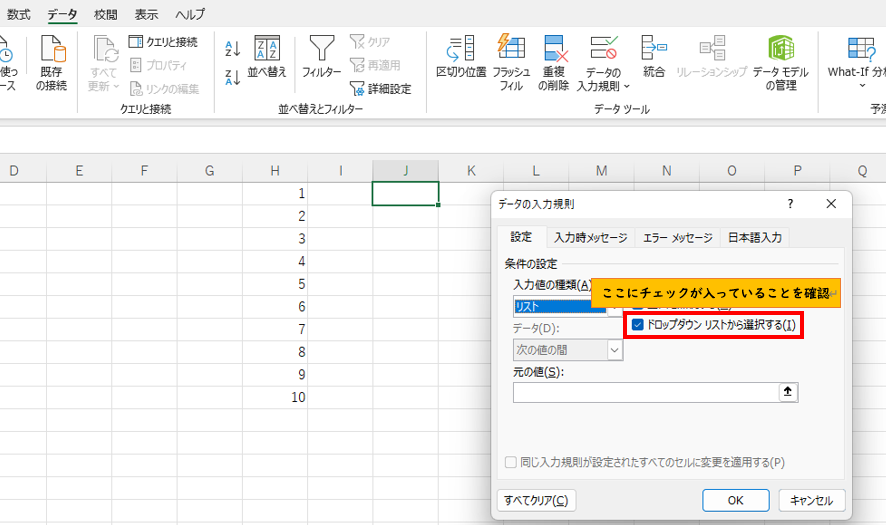
Task: Click the 区切り位置 (Text to Columns) icon
Action: tap(461, 49)
